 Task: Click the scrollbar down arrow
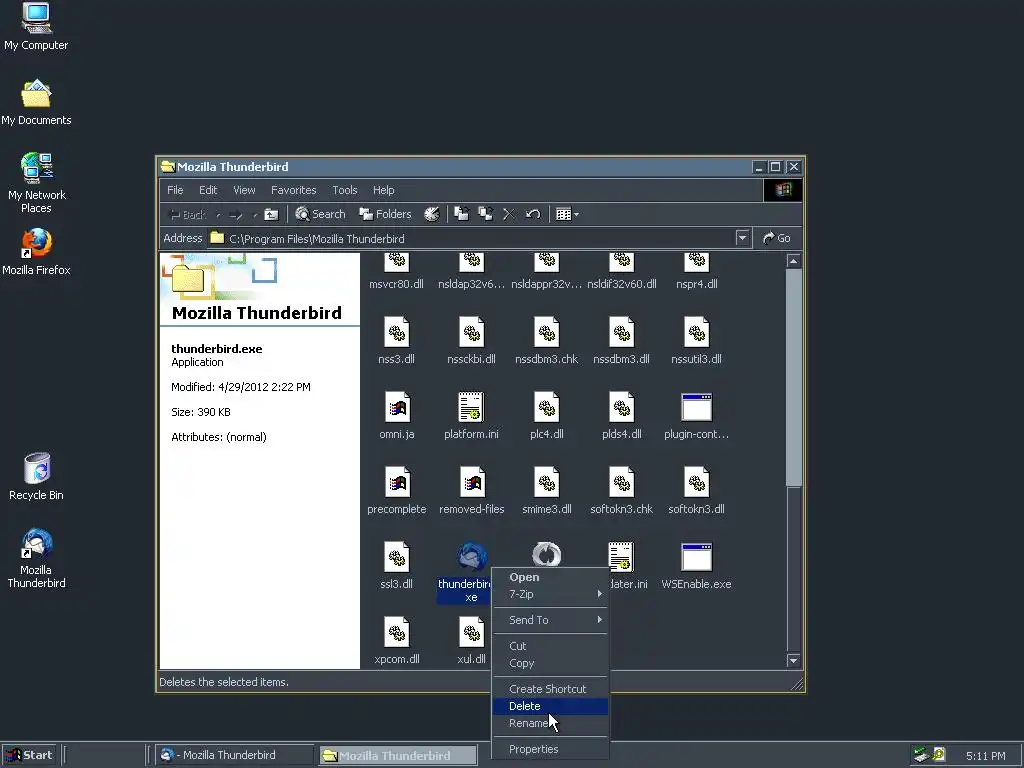tap(793, 661)
